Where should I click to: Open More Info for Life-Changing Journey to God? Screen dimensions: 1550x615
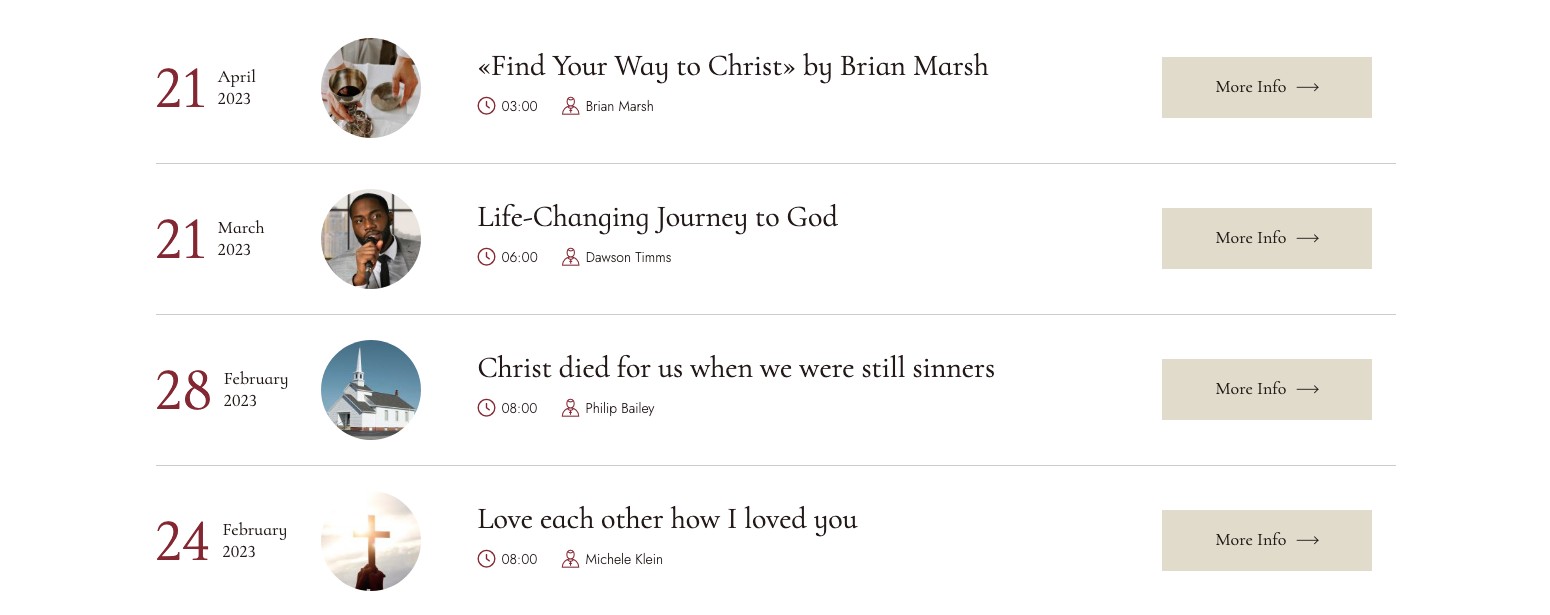[x=1266, y=238]
